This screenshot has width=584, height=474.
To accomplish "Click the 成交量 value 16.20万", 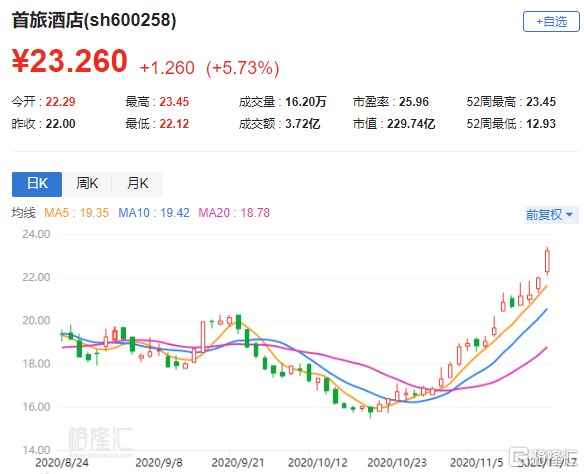I will [306, 102].
